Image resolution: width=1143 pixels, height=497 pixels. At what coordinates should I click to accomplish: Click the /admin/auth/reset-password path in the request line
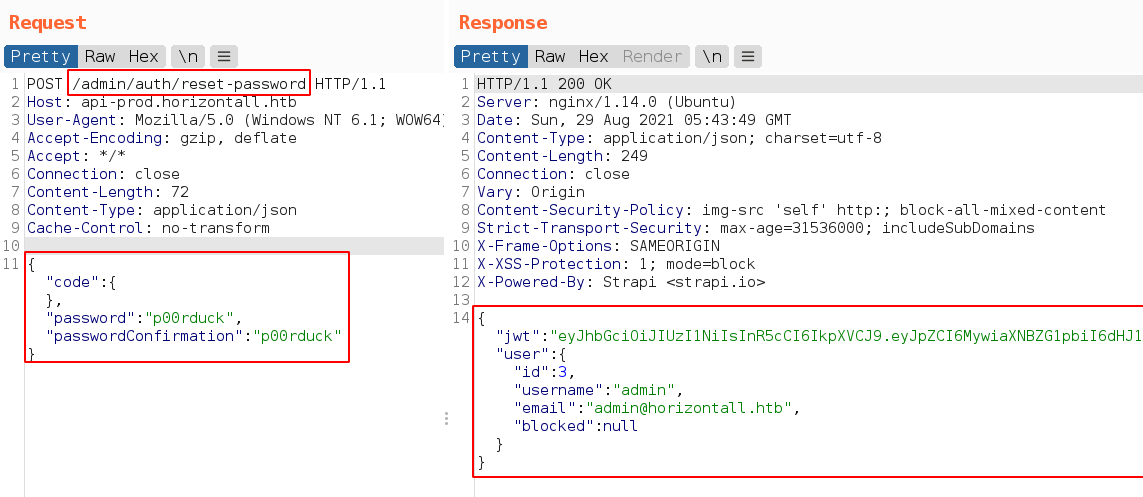(x=189, y=84)
